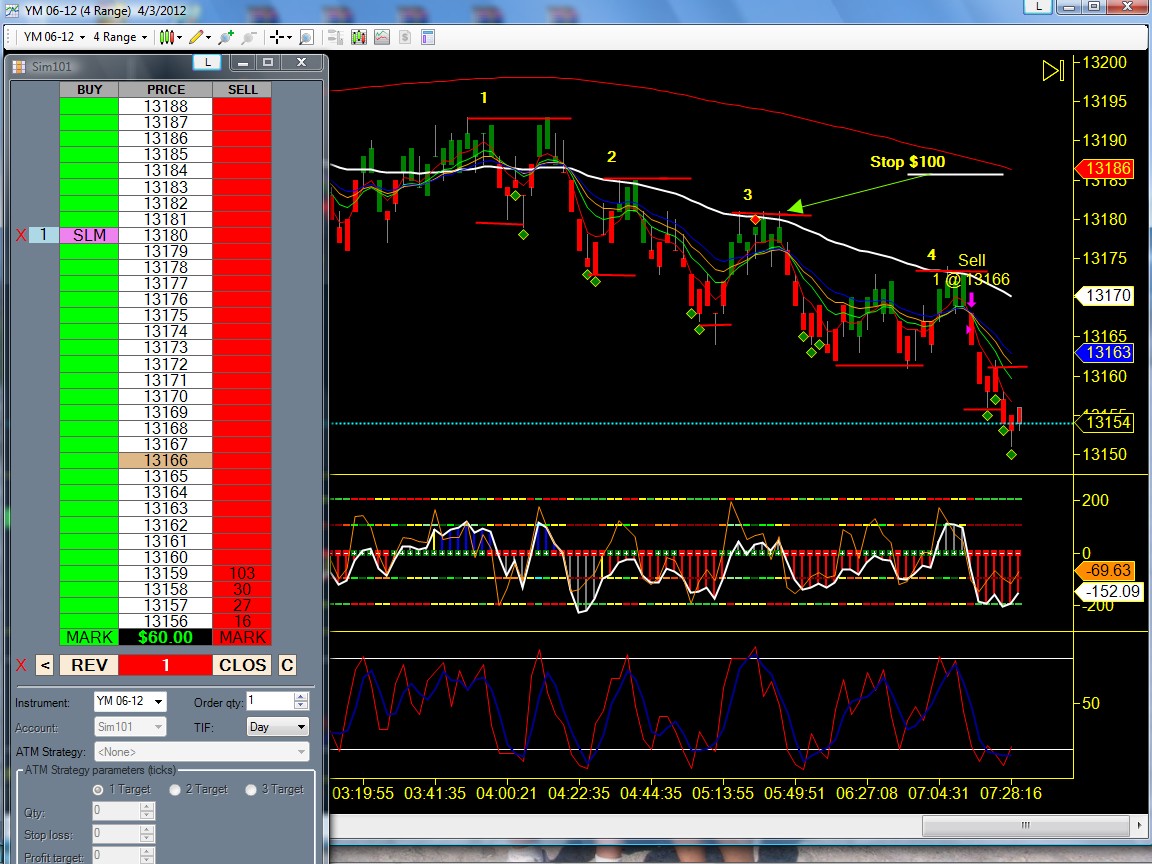The height and width of the screenshot is (864, 1152).
Task: Click the SELL column header
Action: tap(242, 90)
